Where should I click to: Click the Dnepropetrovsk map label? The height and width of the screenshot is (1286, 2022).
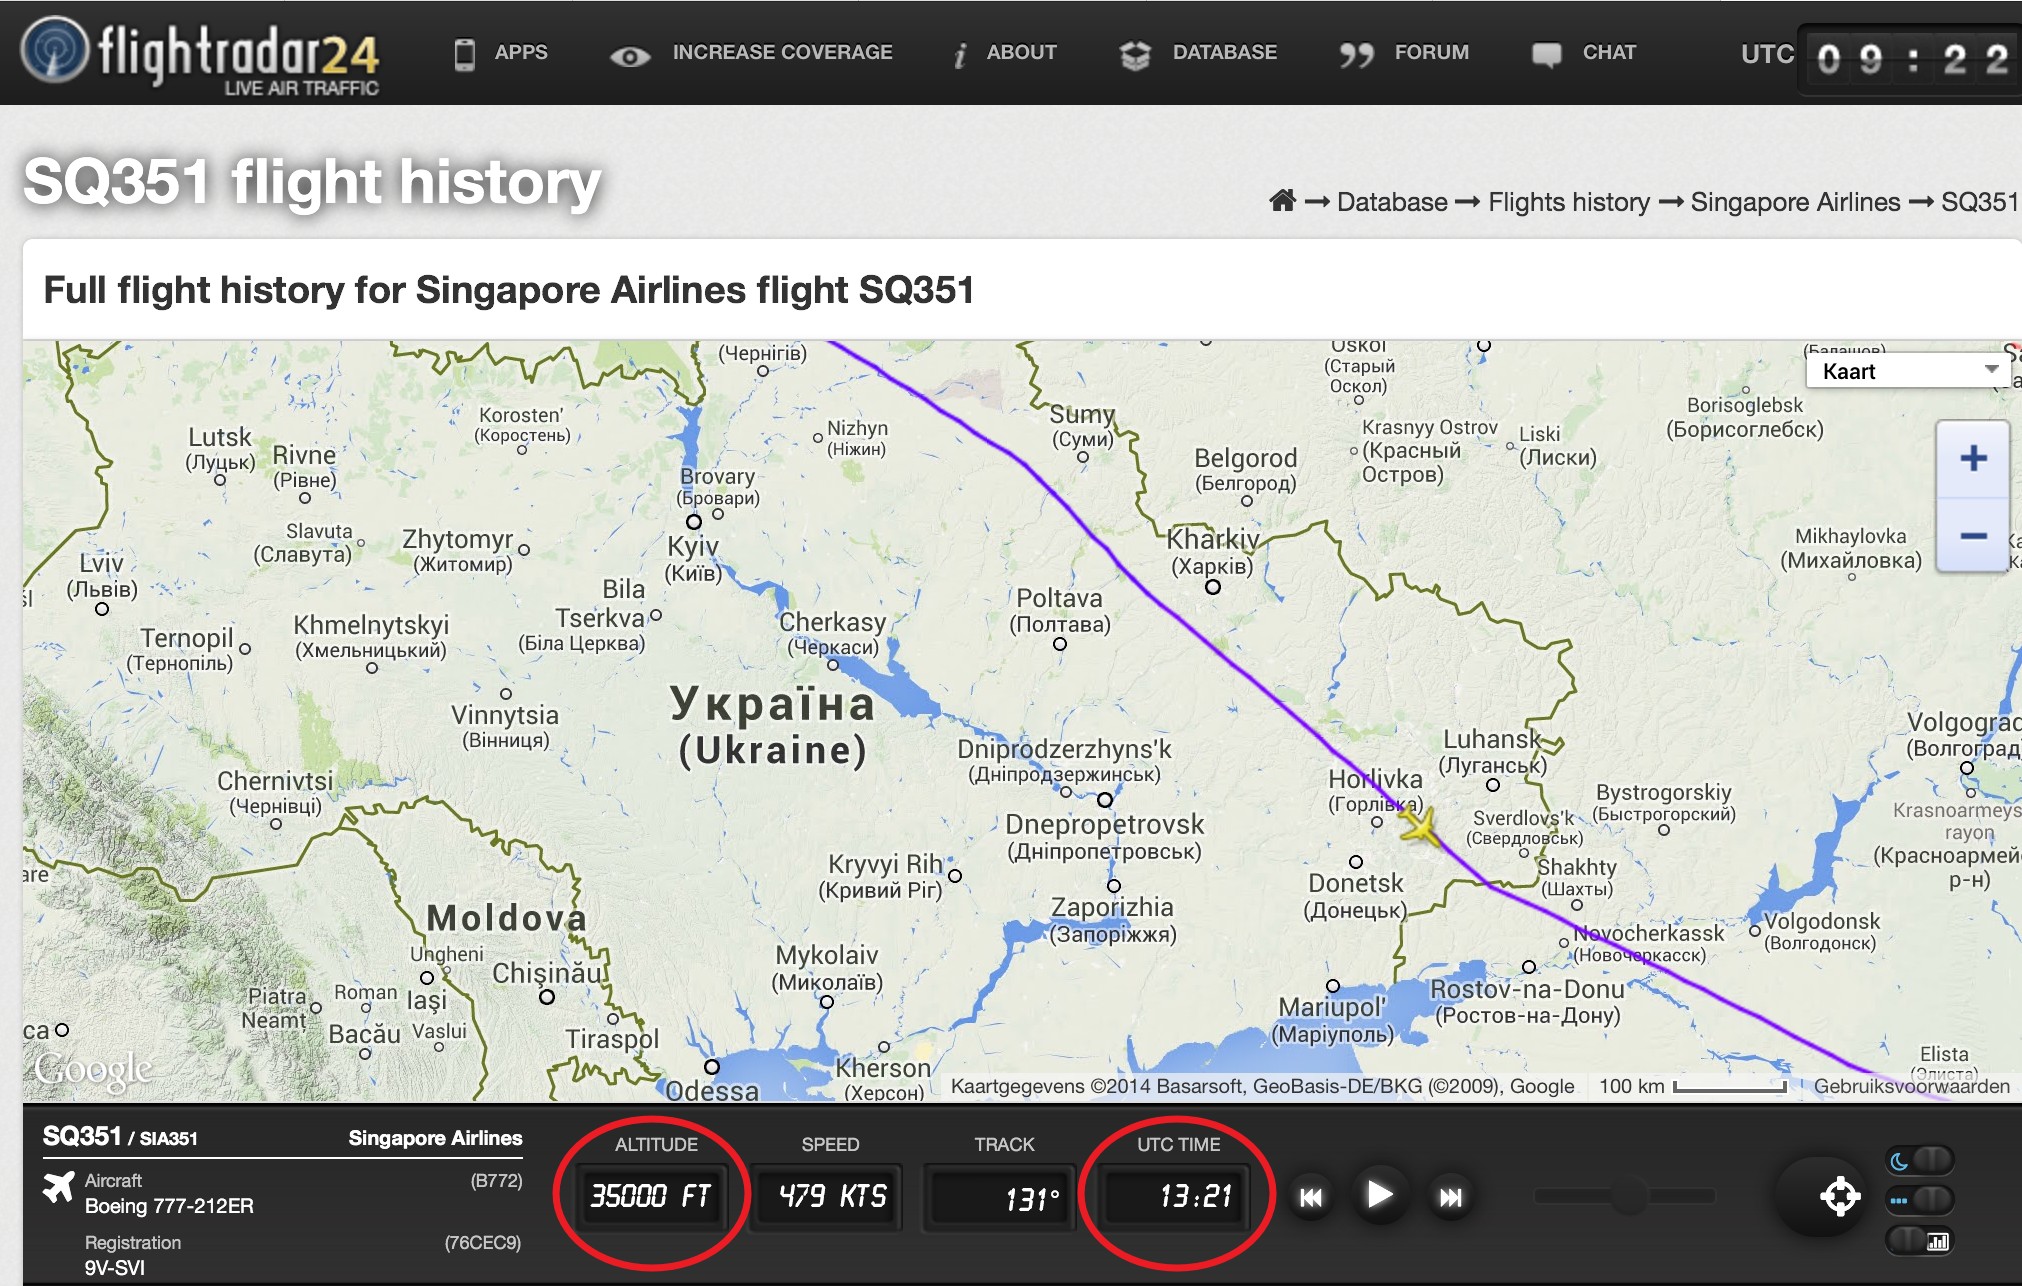point(1104,837)
